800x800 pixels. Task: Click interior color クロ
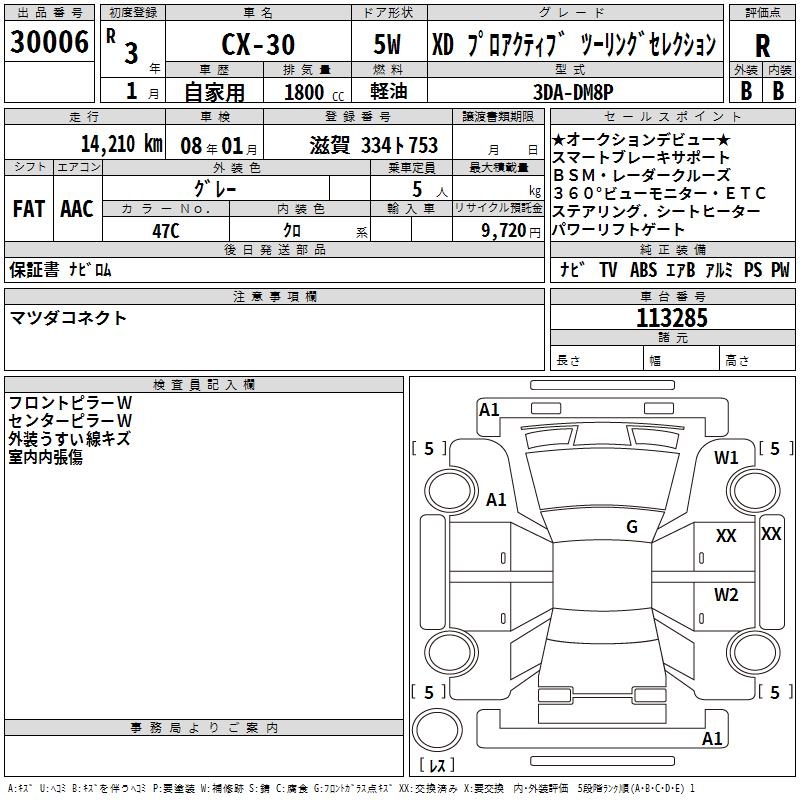click(292, 231)
